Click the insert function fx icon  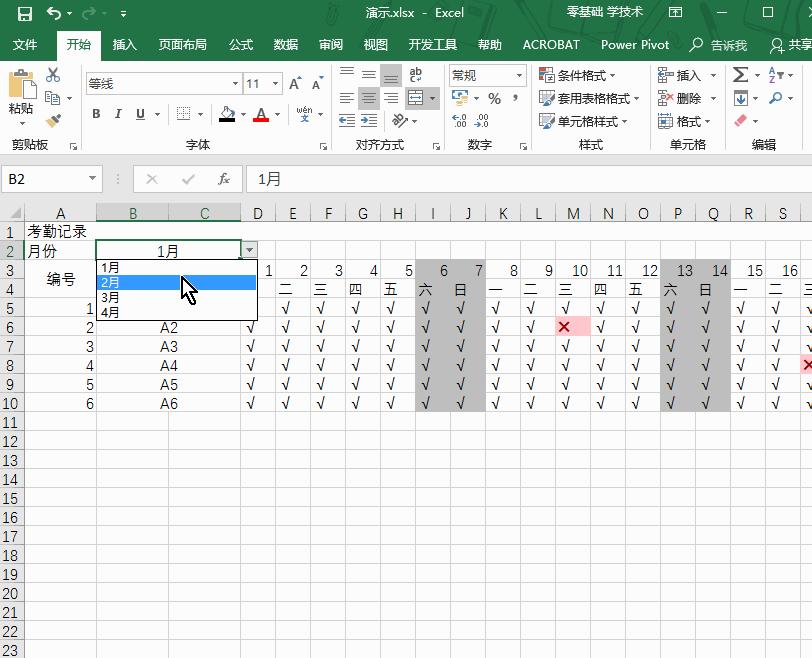click(224, 179)
